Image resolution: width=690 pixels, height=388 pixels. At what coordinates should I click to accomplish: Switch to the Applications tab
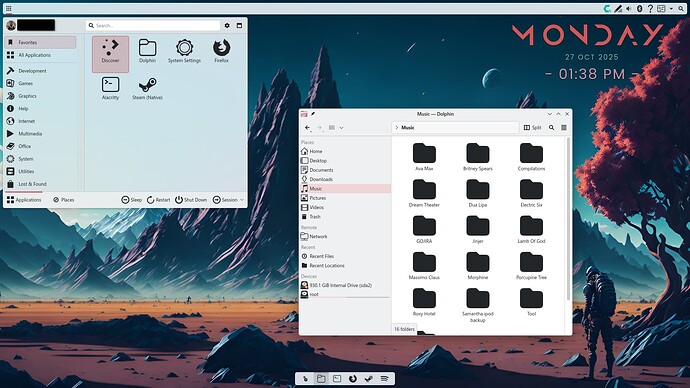(x=24, y=200)
